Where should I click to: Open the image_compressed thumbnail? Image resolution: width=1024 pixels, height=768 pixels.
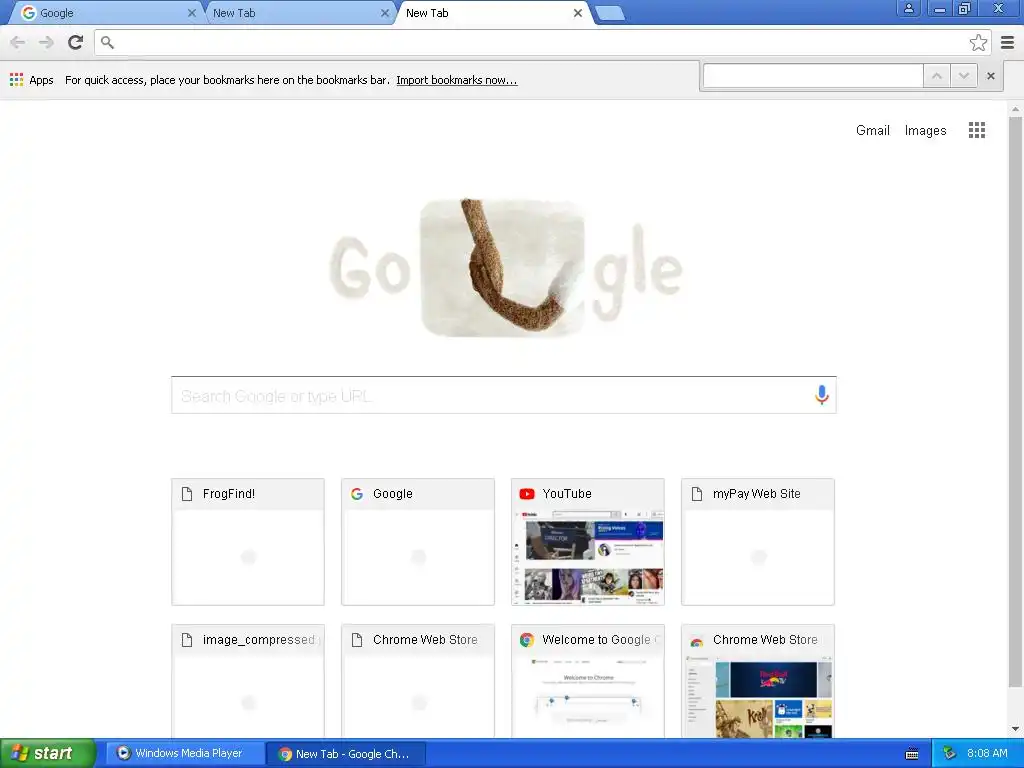tap(248, 681)
